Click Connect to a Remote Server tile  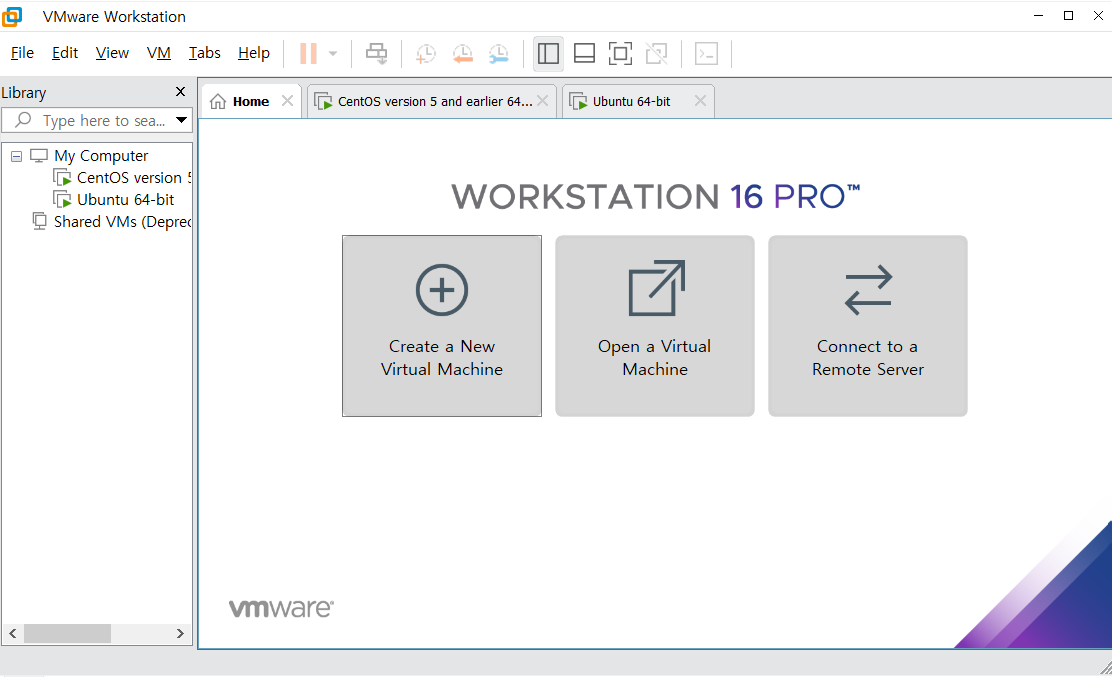click(x=868, y=326)
